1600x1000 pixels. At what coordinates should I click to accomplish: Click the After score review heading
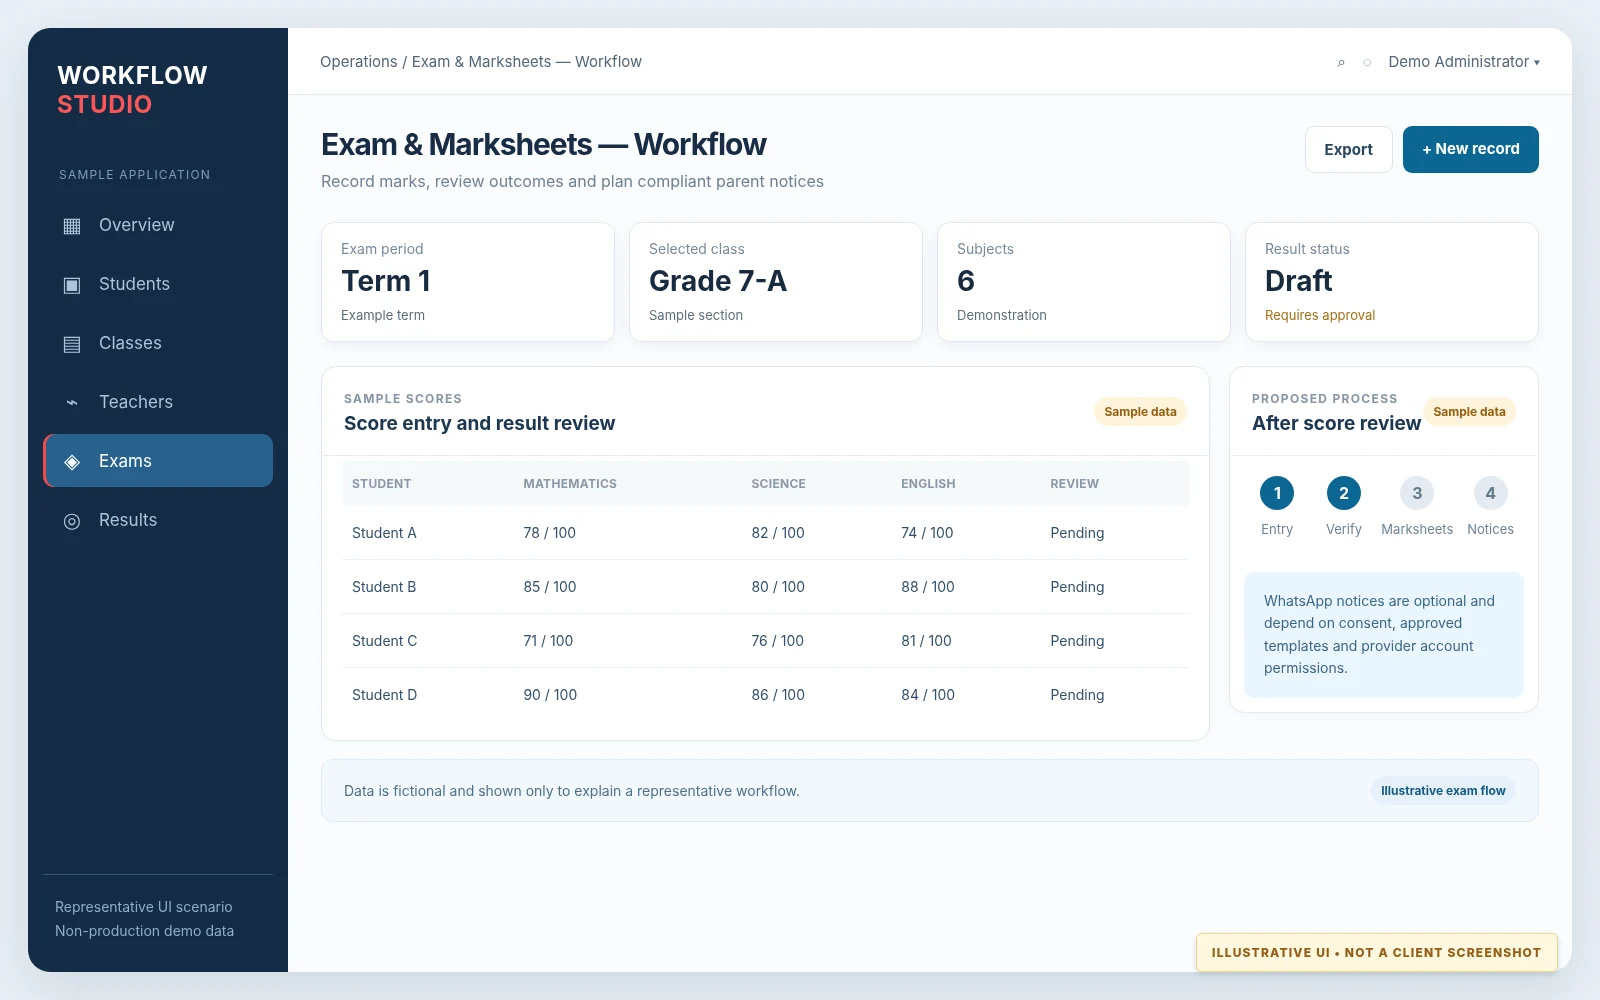pos(1336,423)
